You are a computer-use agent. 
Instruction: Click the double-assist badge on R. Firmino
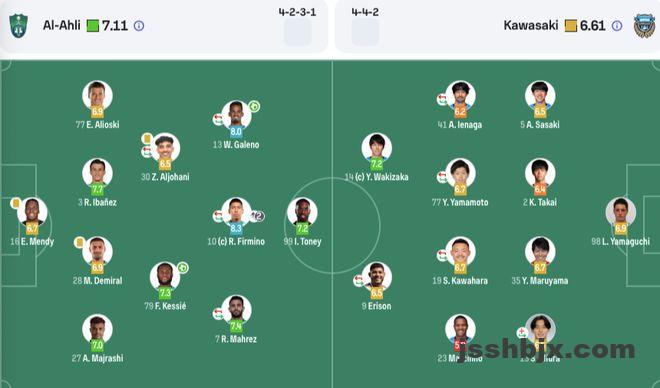pos(258,216)
